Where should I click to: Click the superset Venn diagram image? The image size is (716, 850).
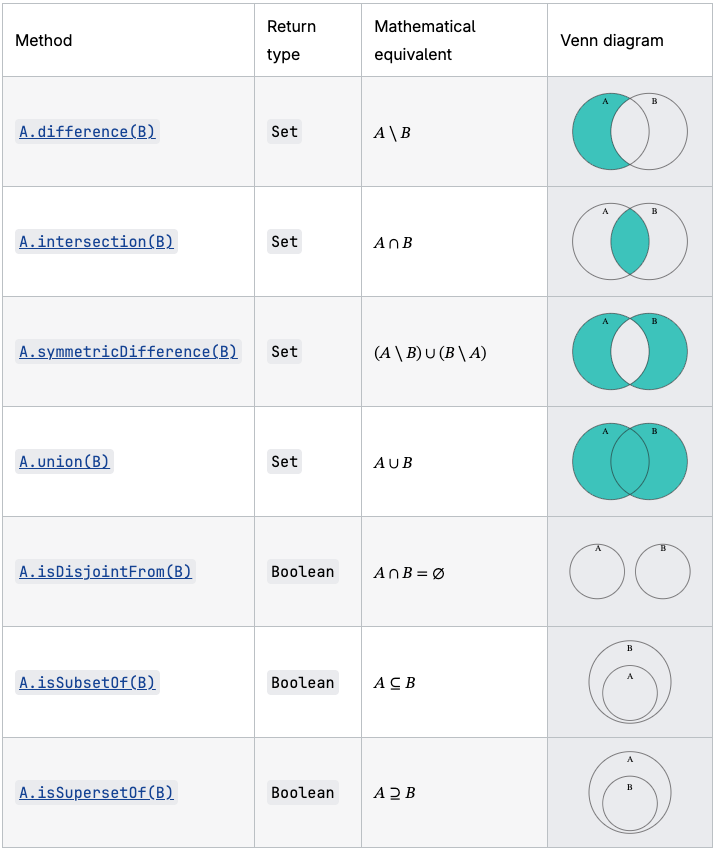(x=629, y=792)
